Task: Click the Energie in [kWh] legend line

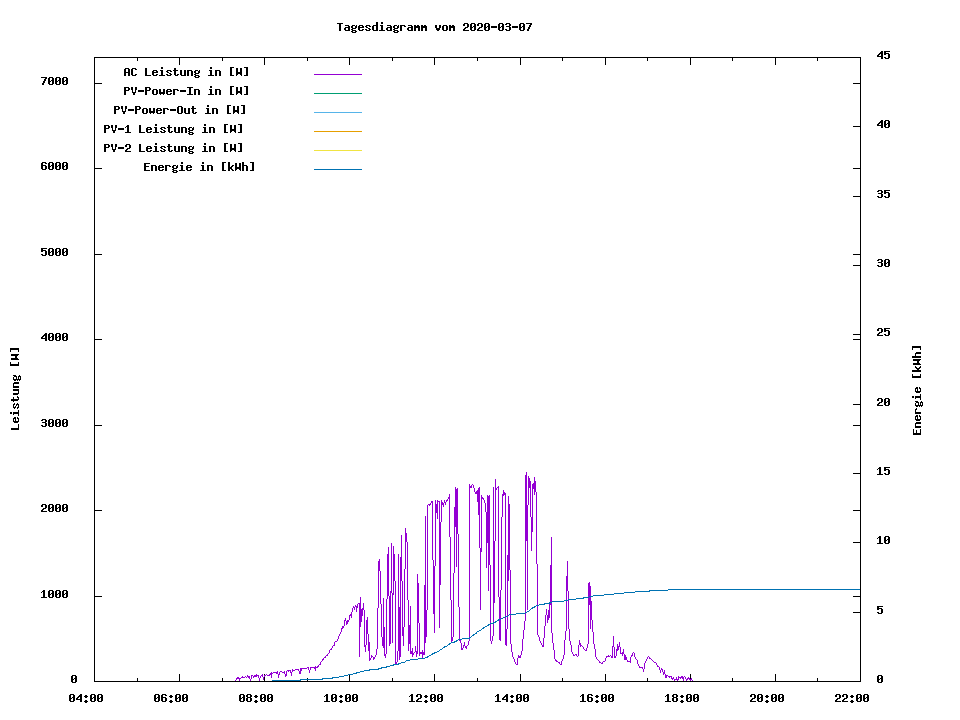Action: point(337,169)
